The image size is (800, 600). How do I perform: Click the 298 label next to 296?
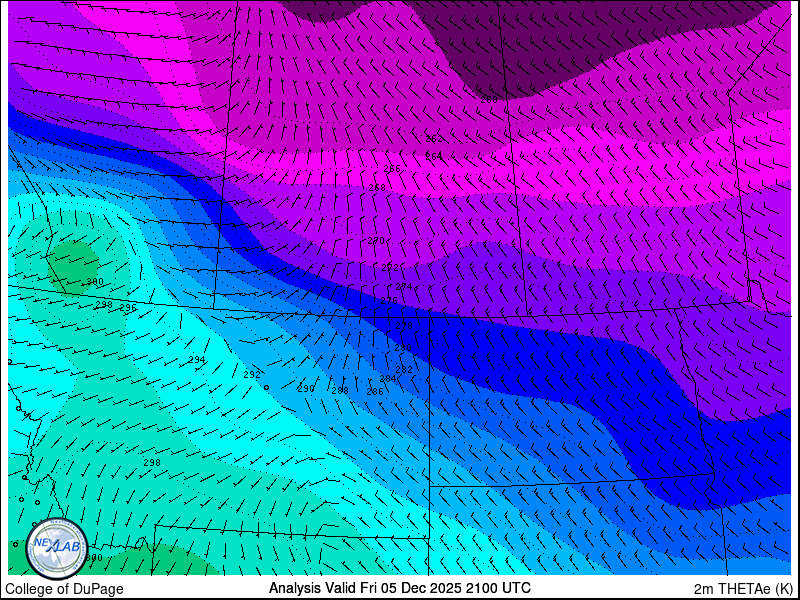click(x=104, y=305)
